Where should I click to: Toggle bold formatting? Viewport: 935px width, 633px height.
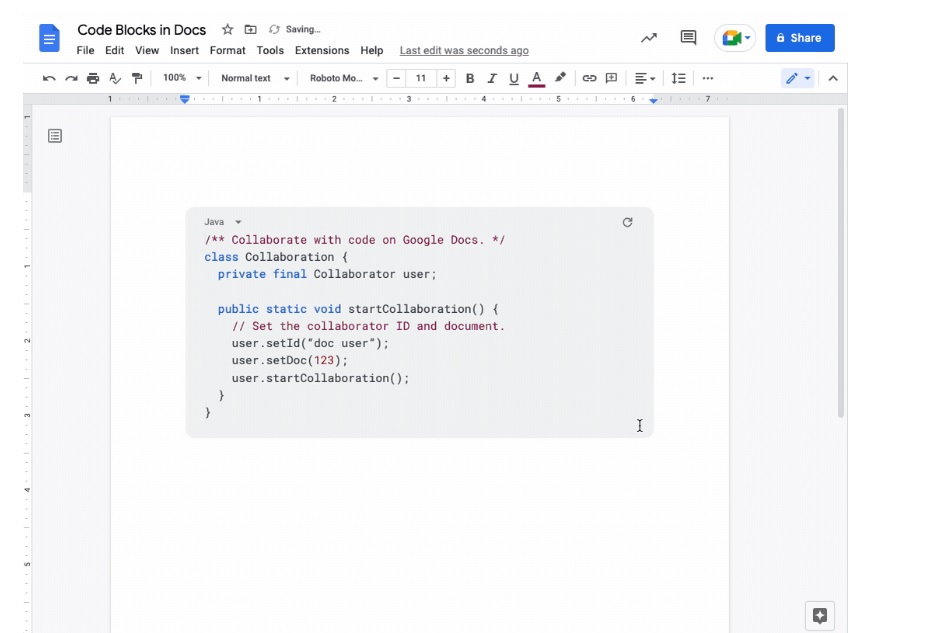[470, 78]
